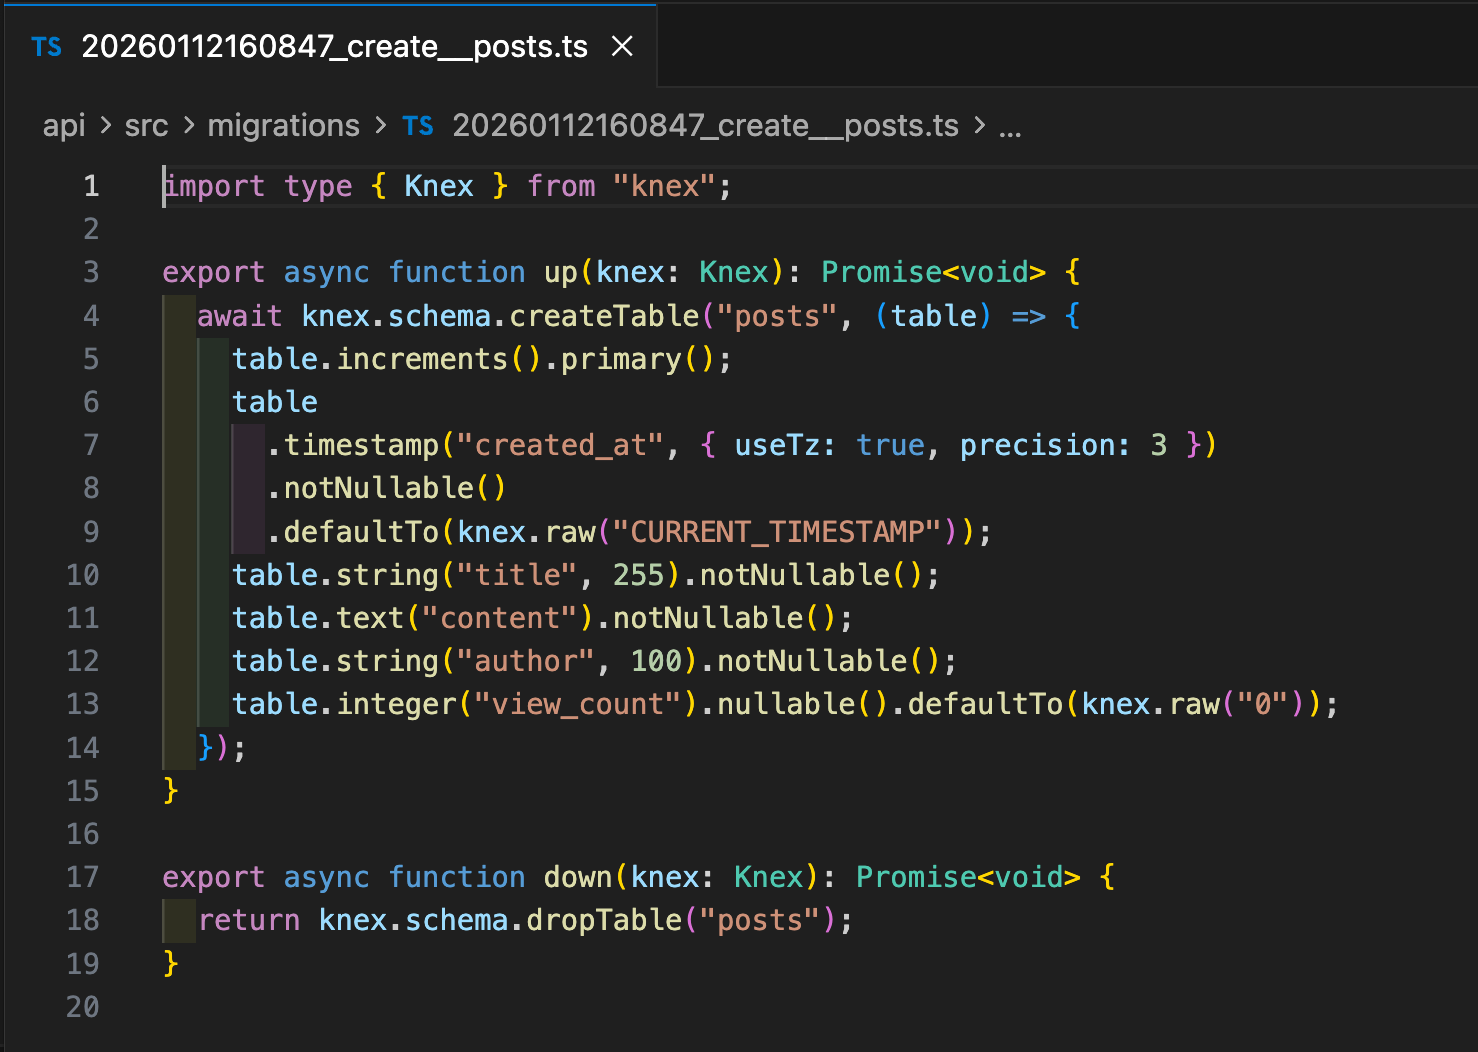Screen dimensions: 1478x1052
Task: Click closing brace on line 15
Action: point(171,790)
